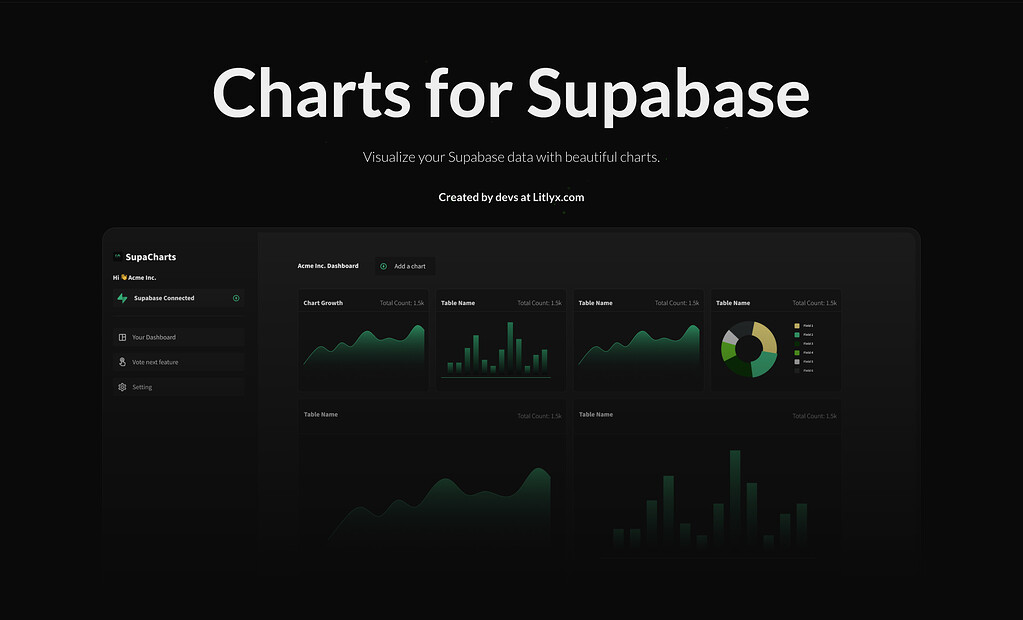Click the dashboard layout icon beside Your Dashboard

(122, 337)
